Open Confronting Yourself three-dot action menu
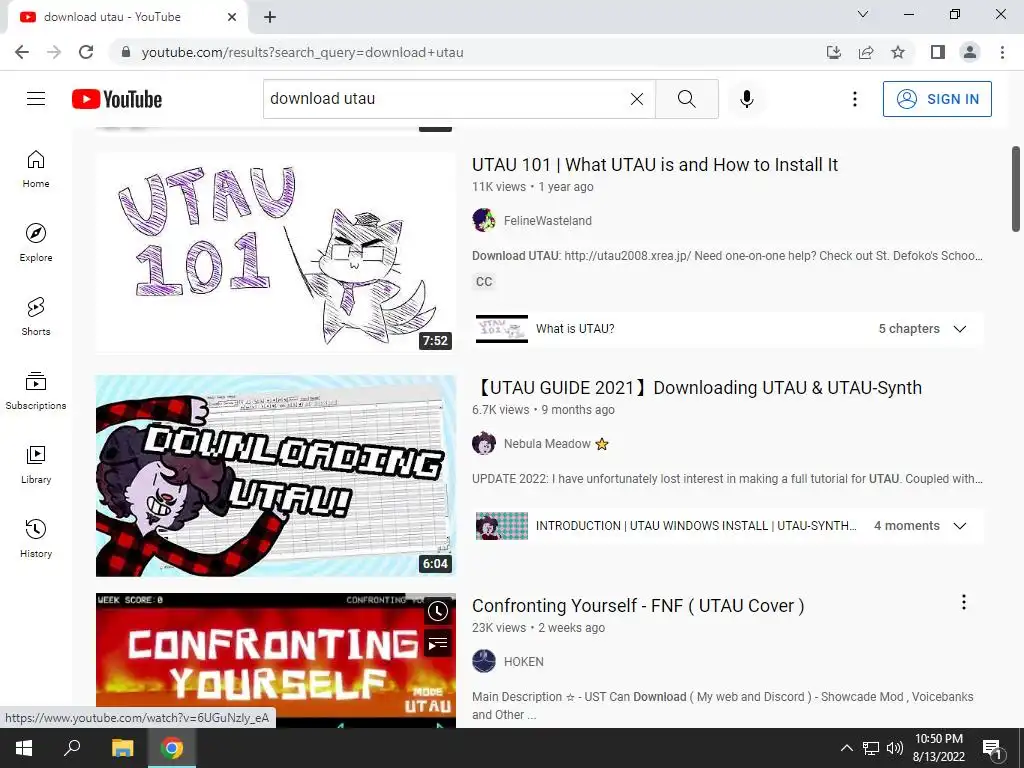The height and width of the screenshot is (768, 1024). pos(963,602)
